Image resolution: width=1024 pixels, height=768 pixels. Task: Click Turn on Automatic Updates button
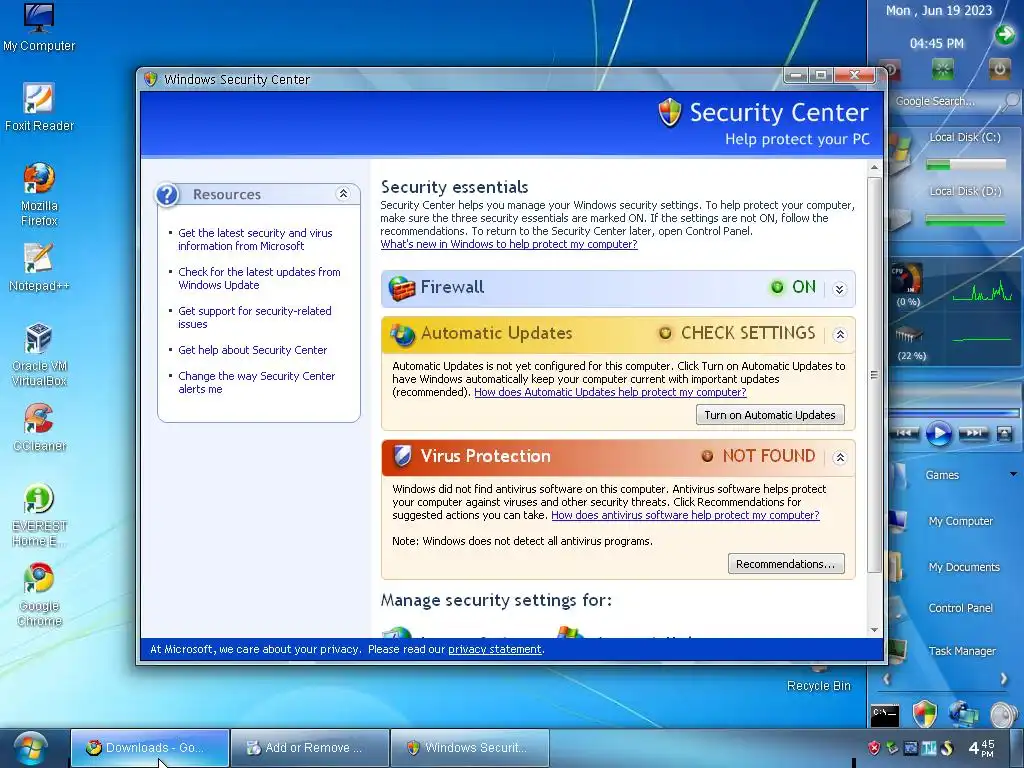coord(770,415)
